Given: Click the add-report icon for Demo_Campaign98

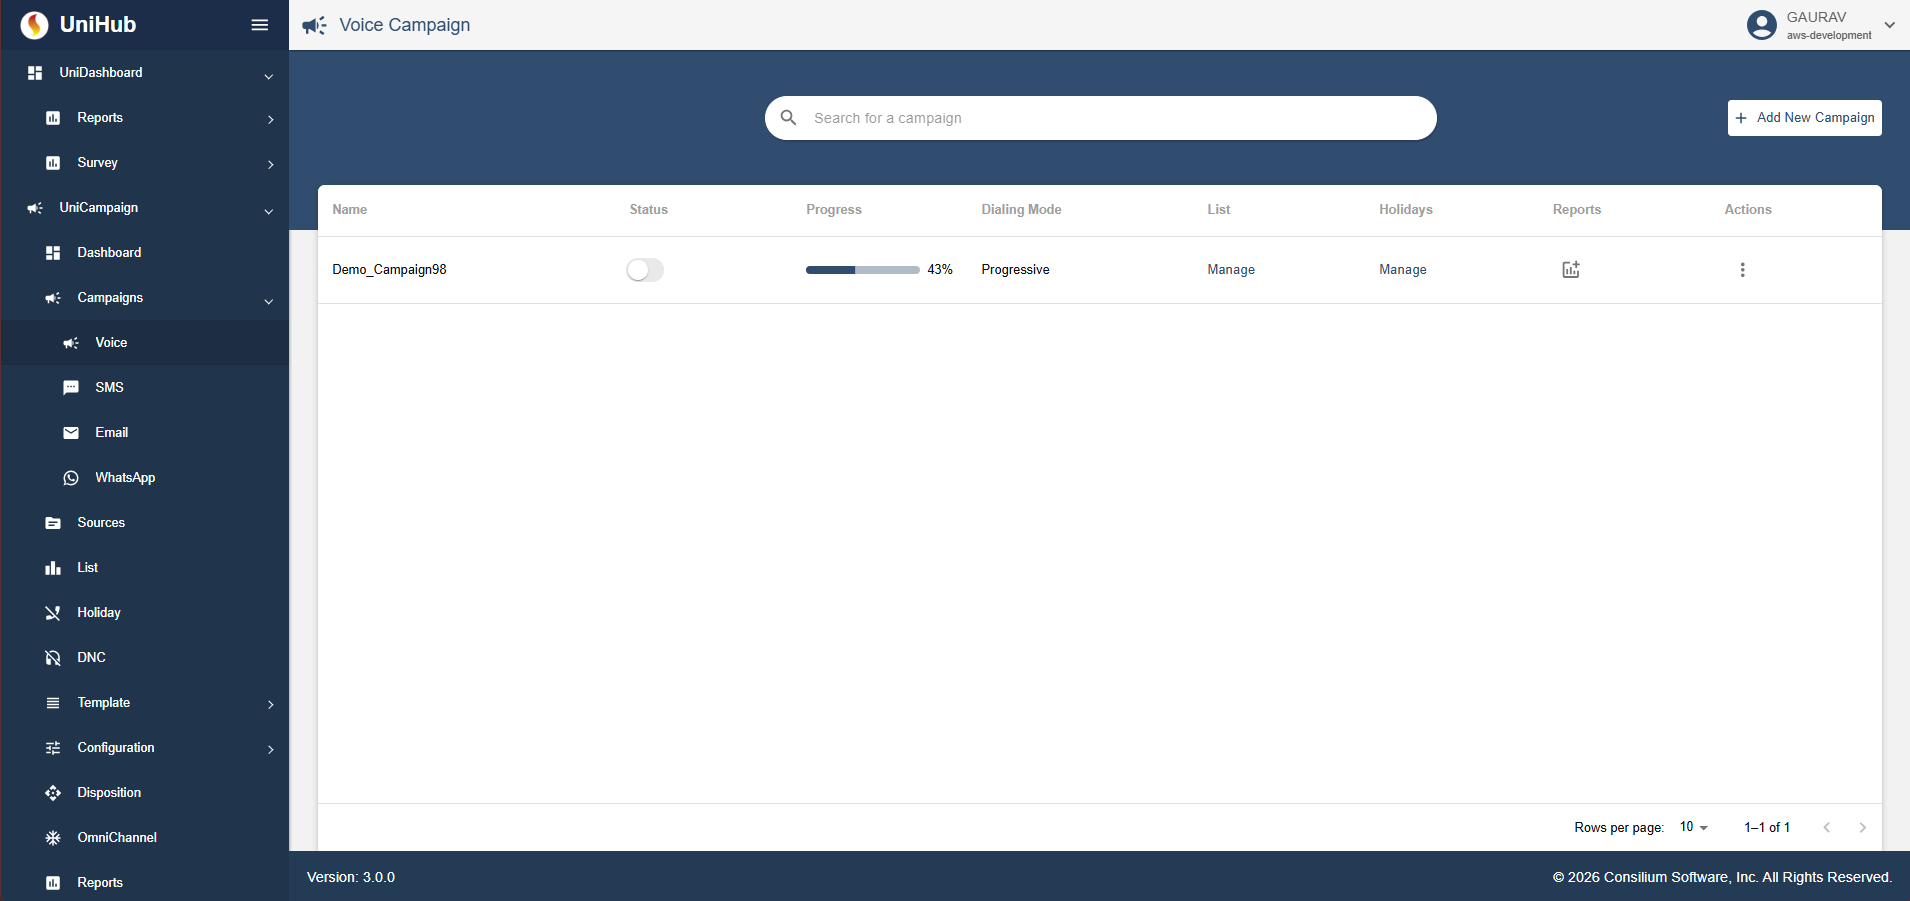Looking at the screenshot, I should coord(1569,269).
